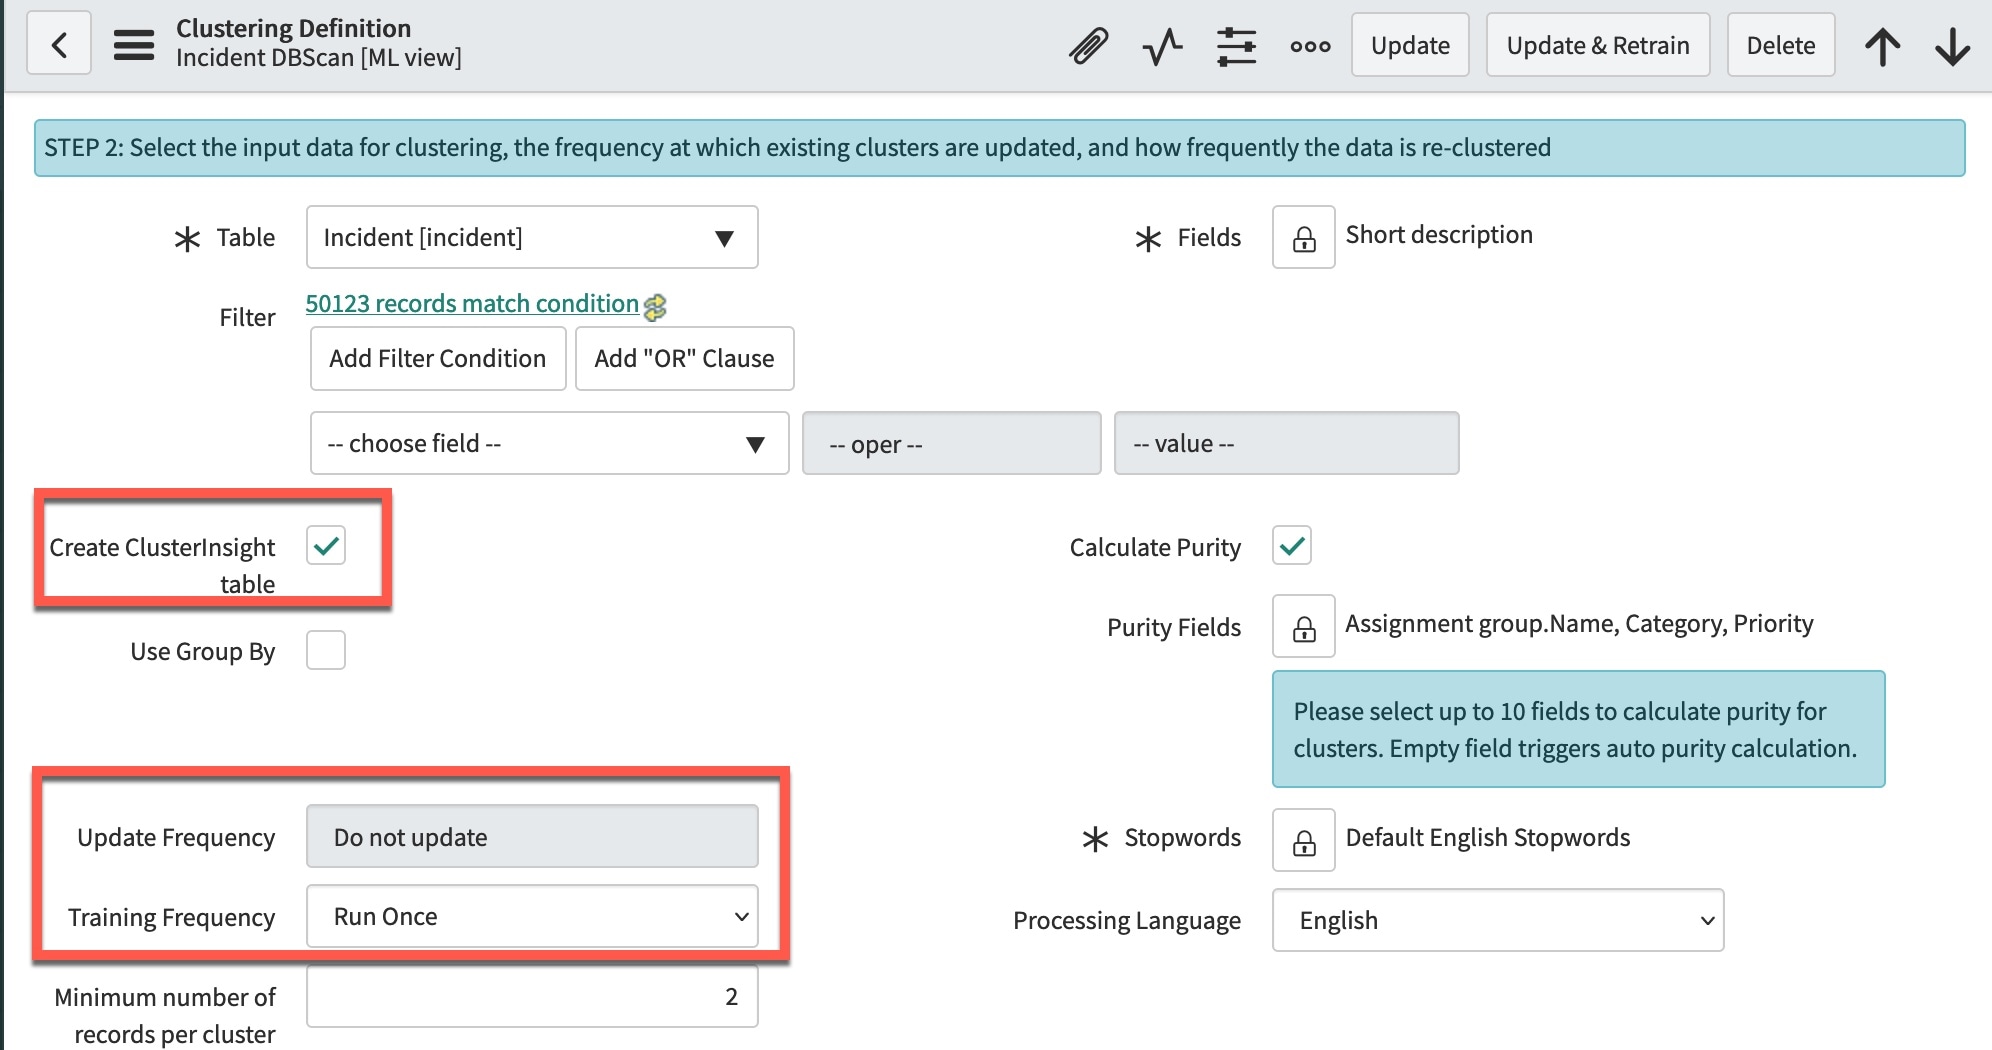Click the back arrow in the header
The width and height of the screenshot is (1992, 1050).
click(58, 44)
